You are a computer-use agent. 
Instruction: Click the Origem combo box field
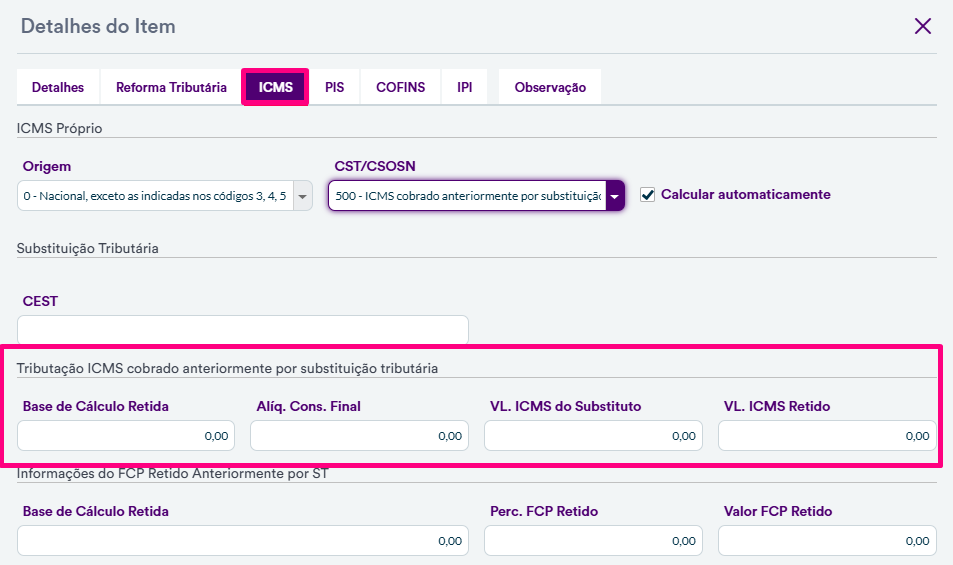(155, 196)
